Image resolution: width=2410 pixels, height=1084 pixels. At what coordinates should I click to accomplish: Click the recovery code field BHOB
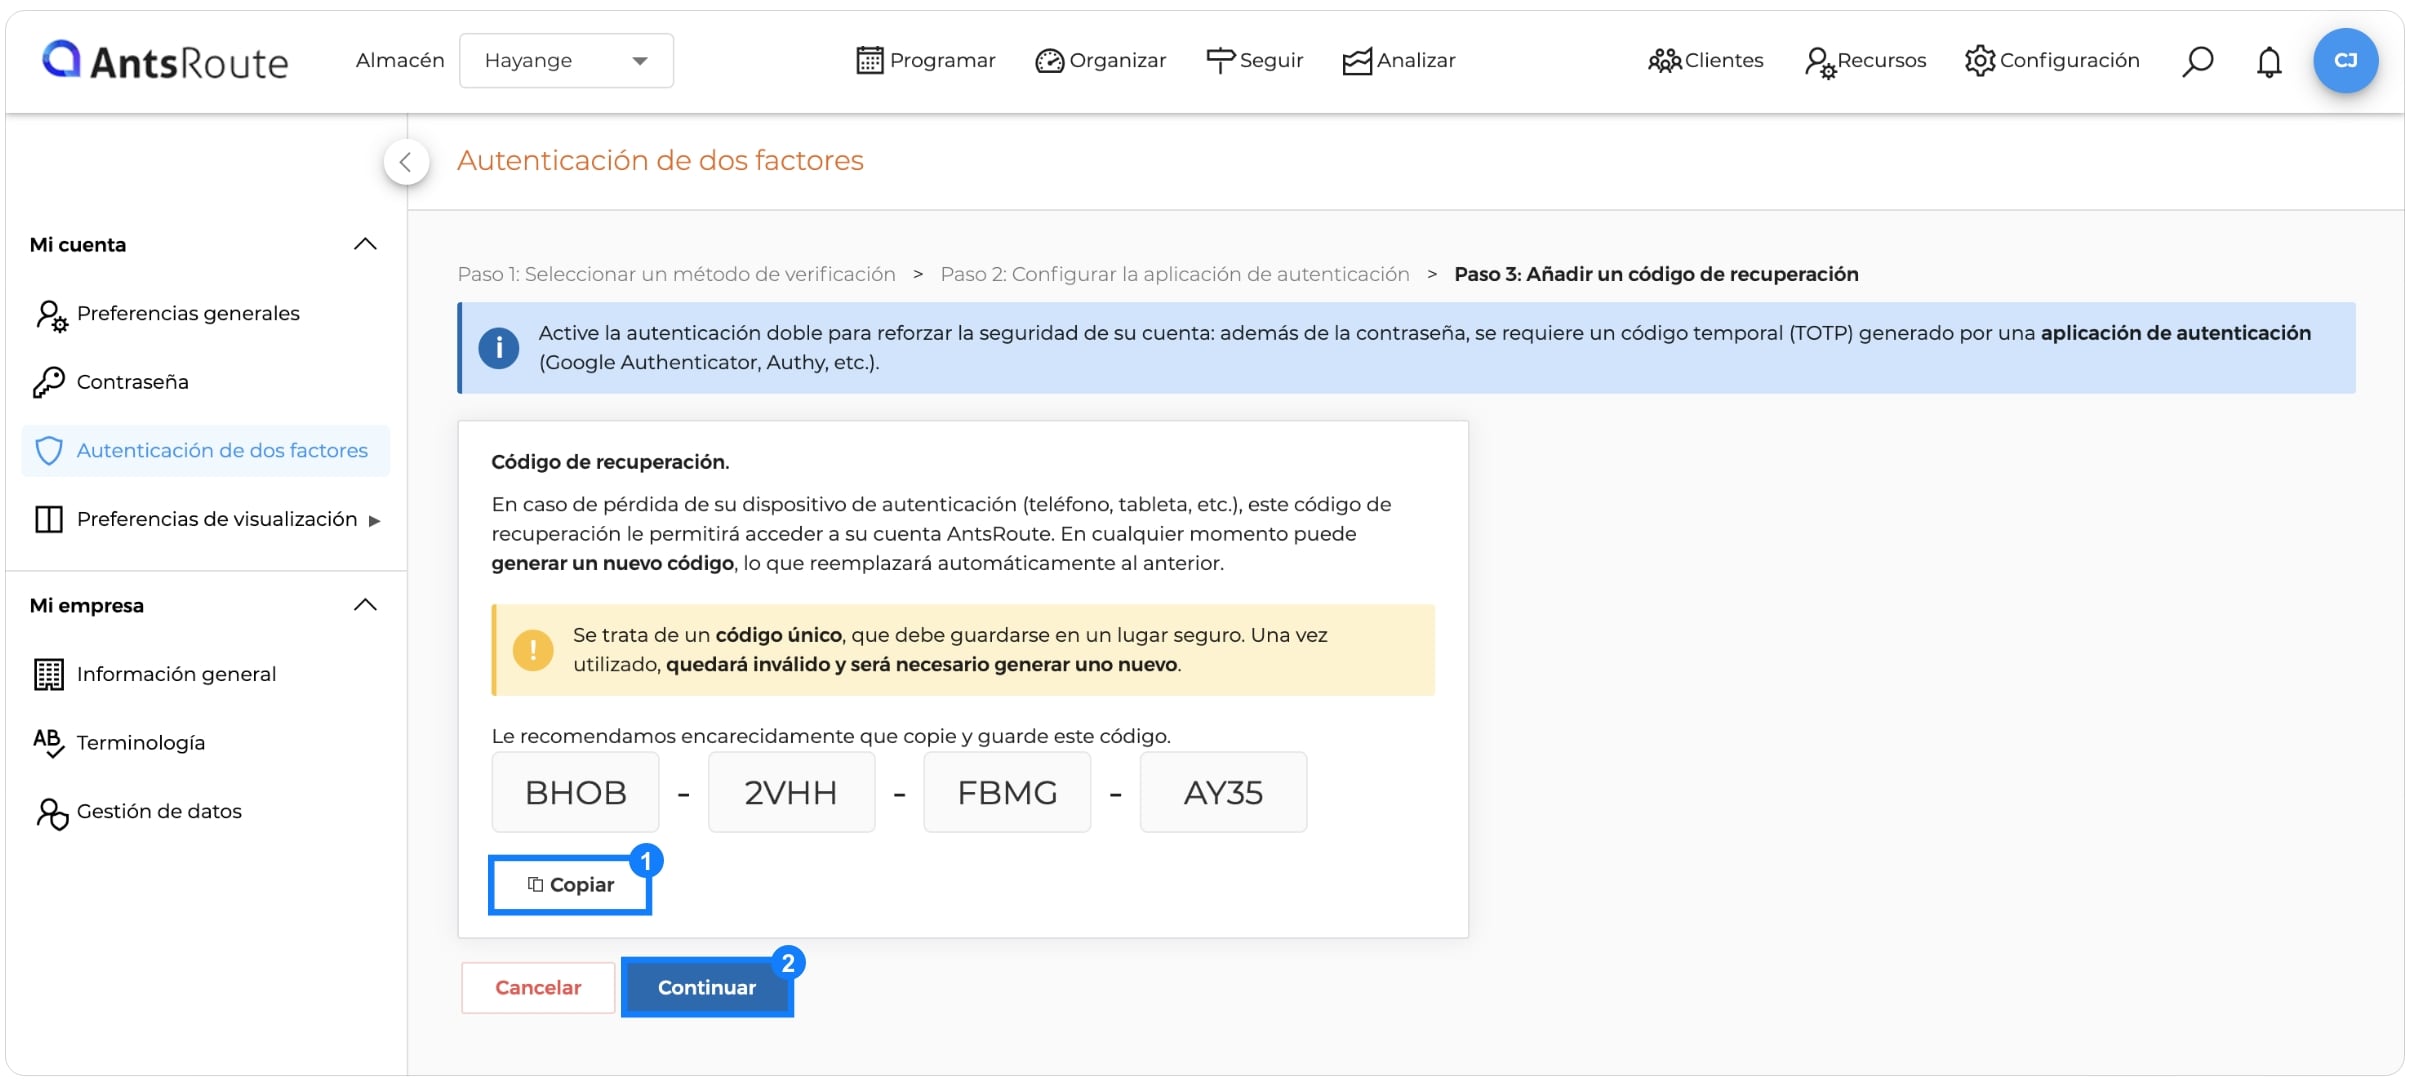pos(575,792)
